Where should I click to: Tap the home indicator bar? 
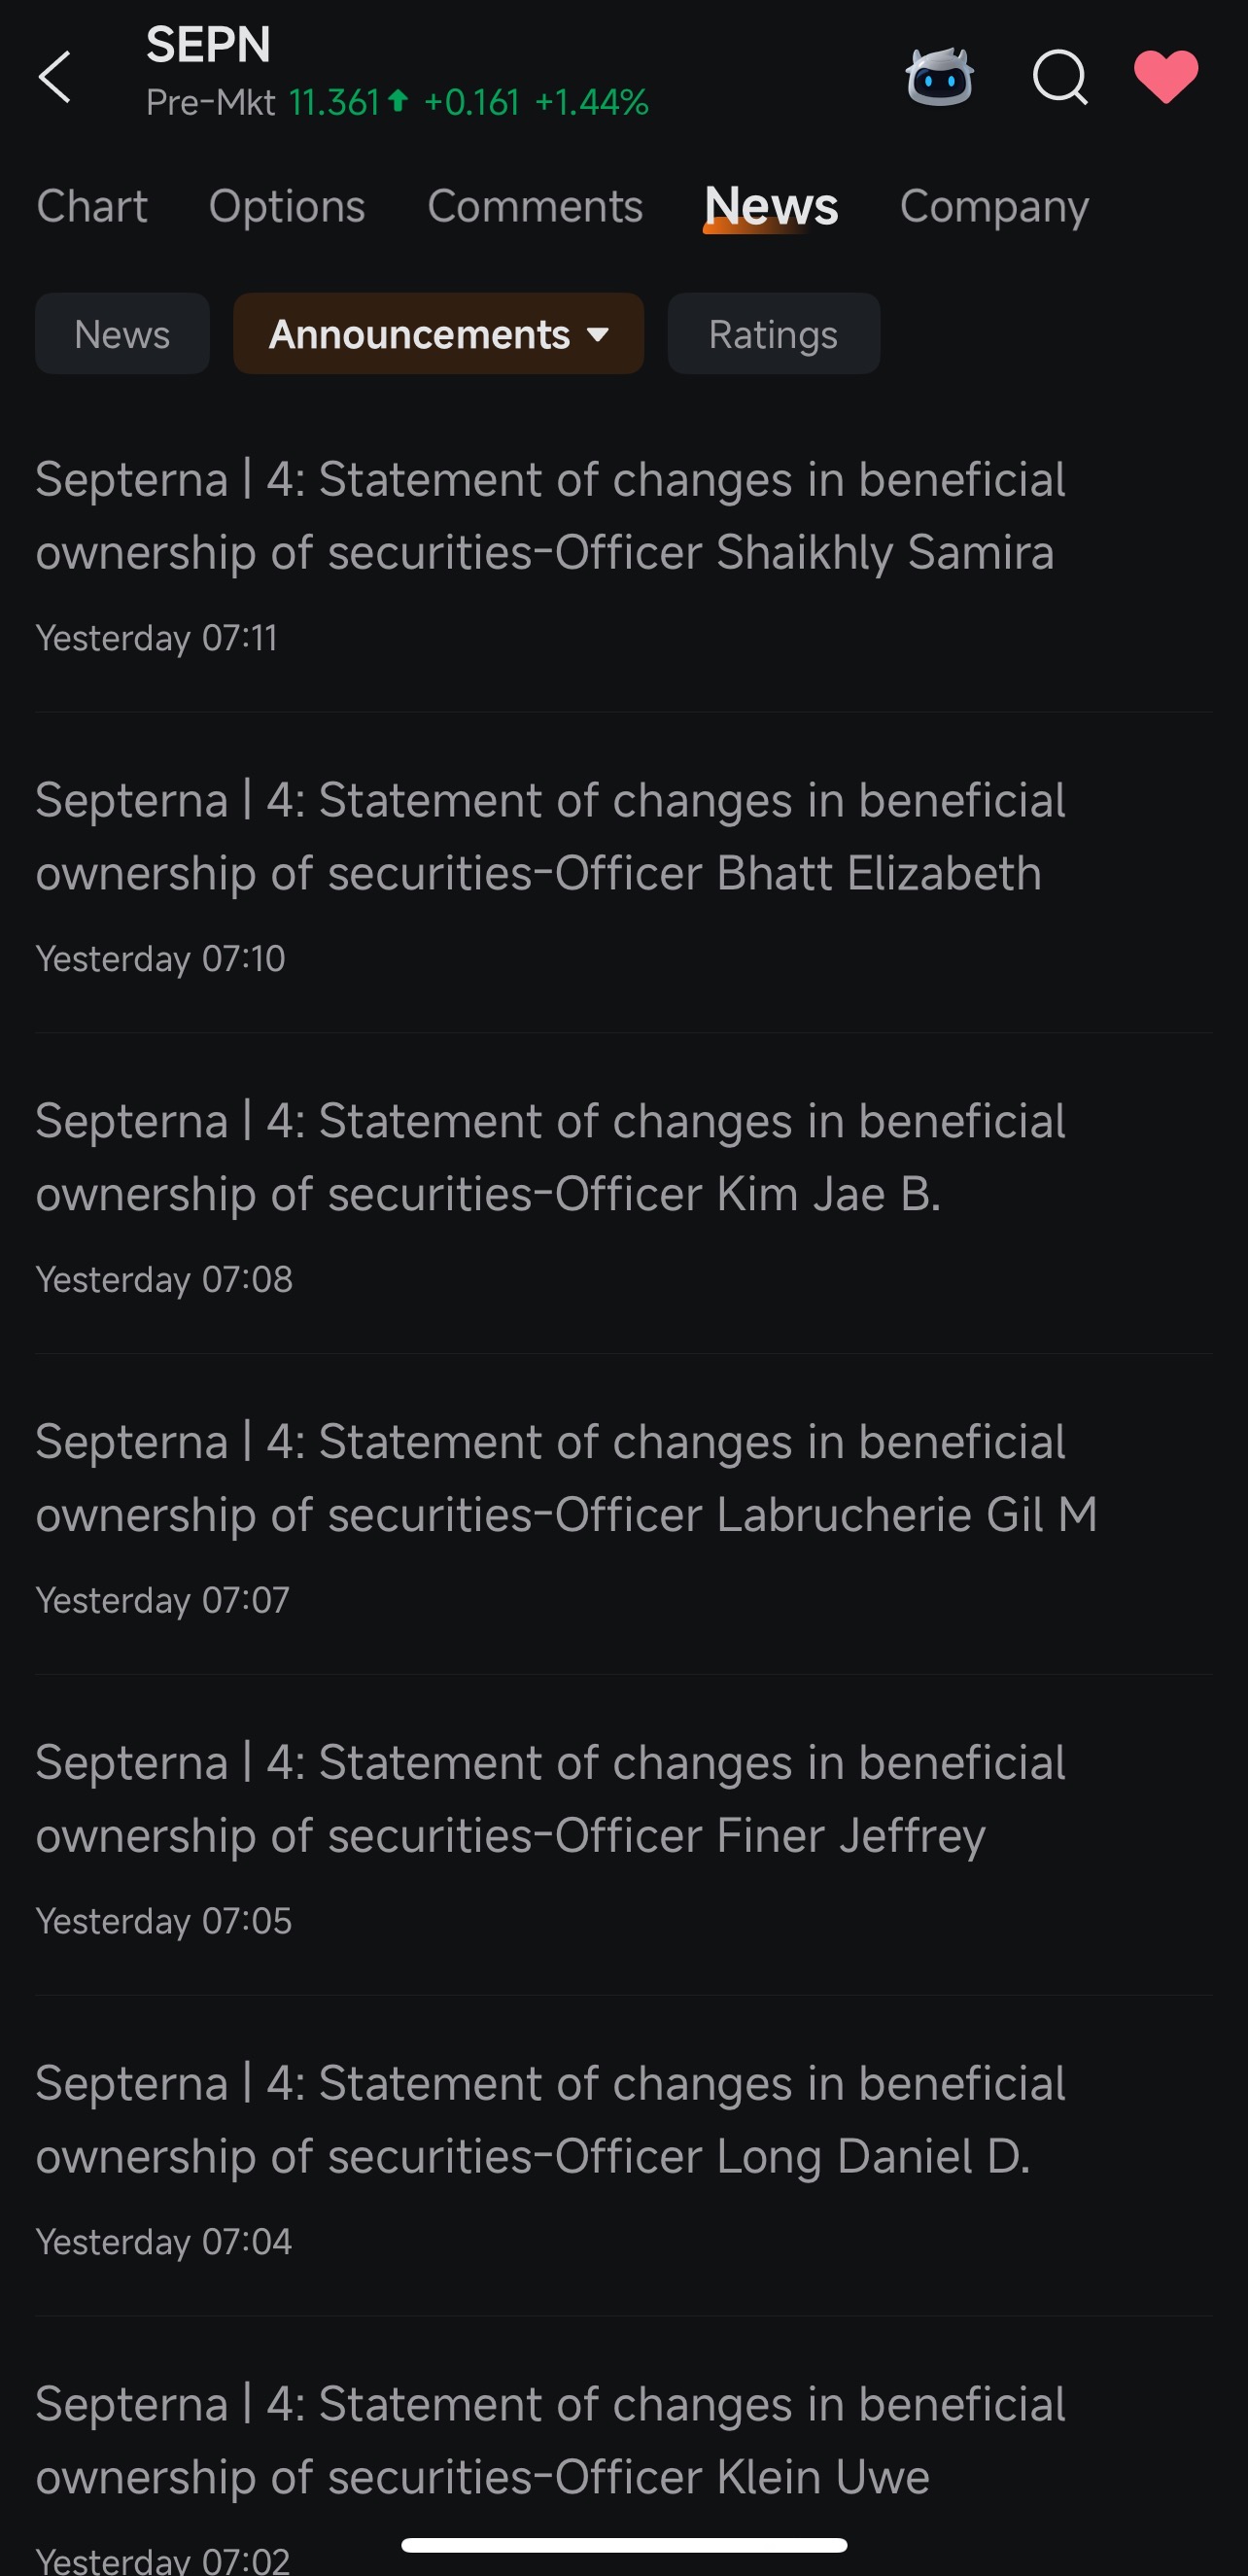pyautogui.click(x=624, y=2545)
